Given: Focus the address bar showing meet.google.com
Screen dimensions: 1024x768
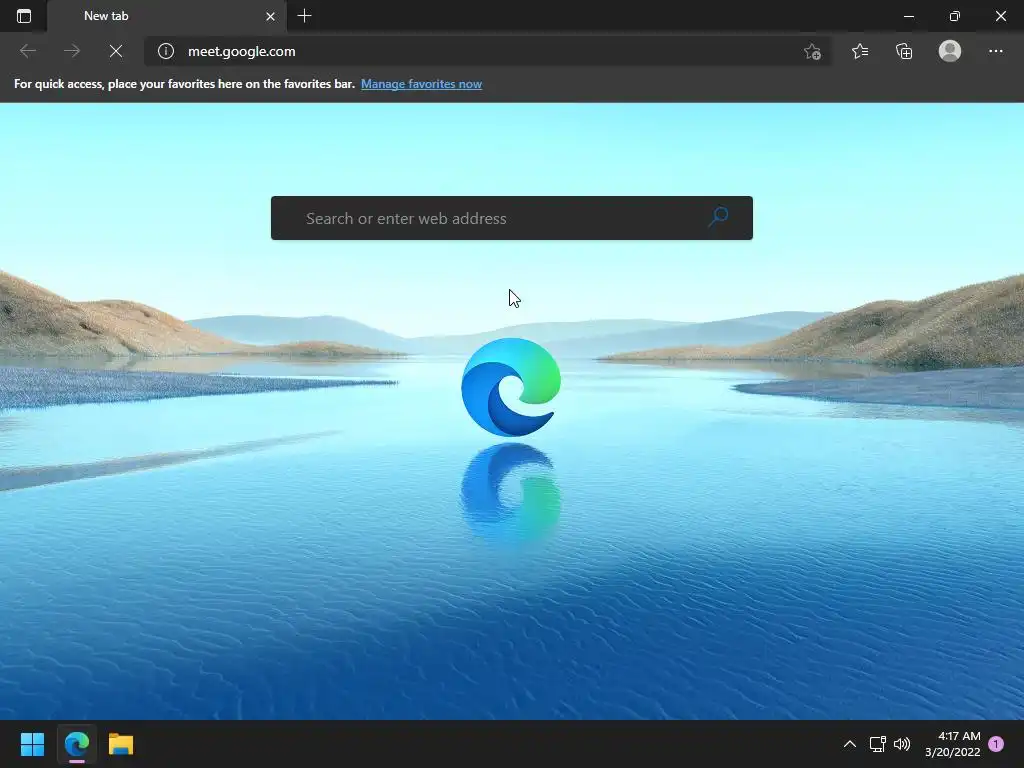Looking at the screenshot, I should pos(487,51).
